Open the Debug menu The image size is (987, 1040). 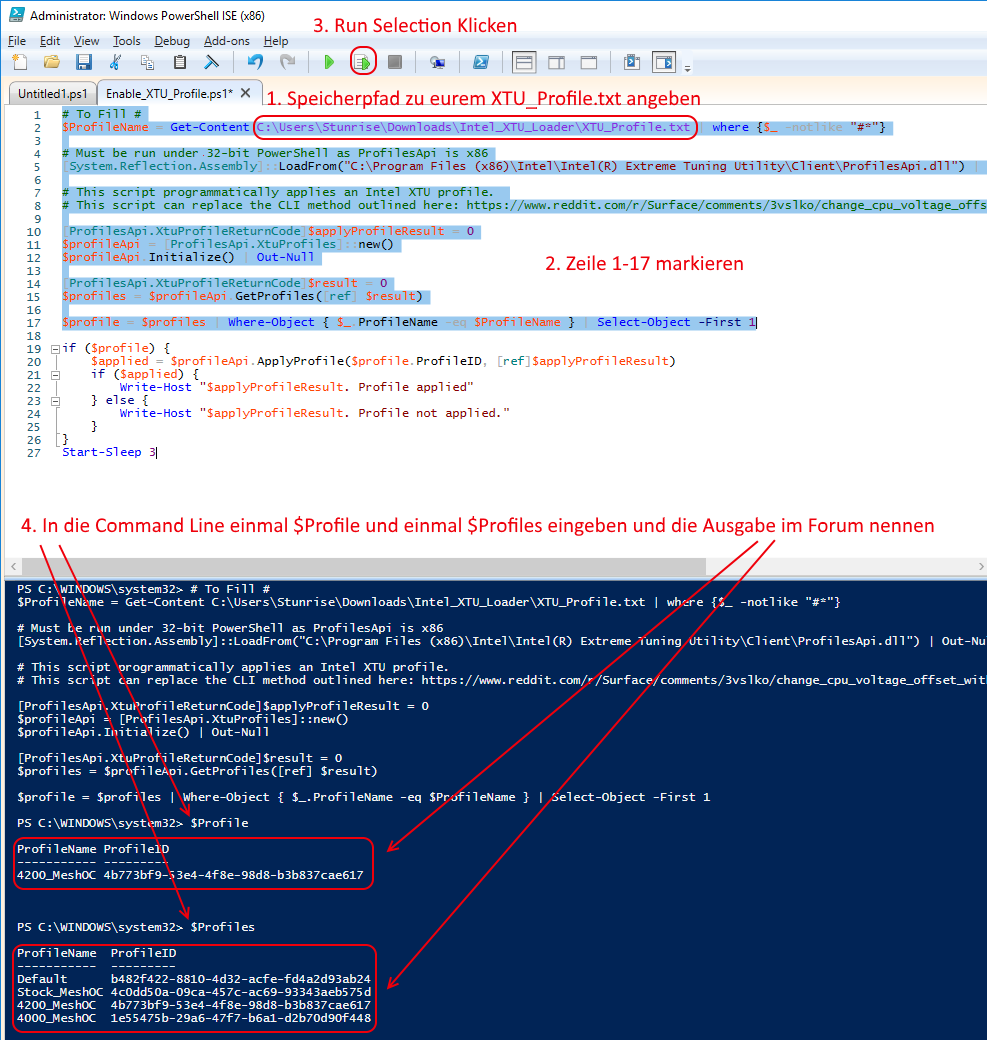coord(172,41)
